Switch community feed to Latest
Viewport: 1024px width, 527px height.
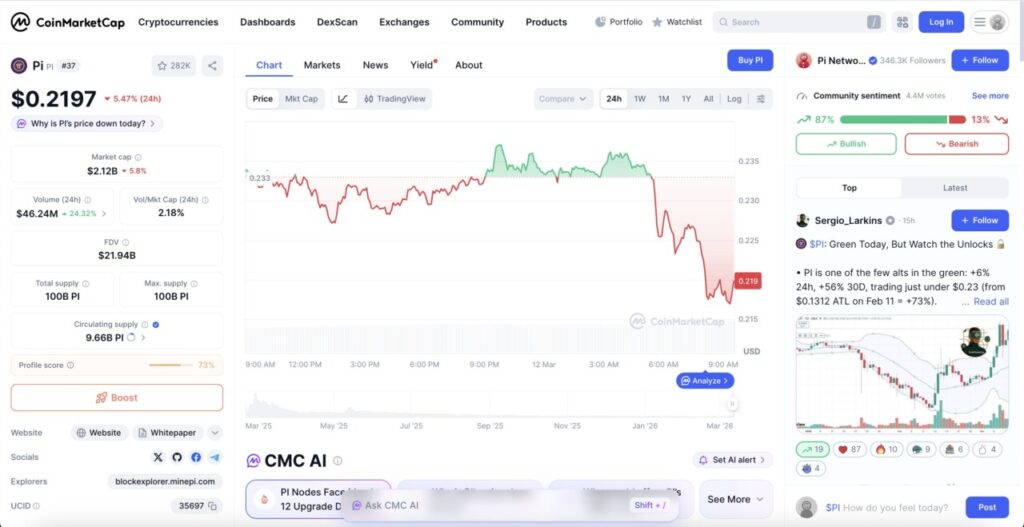coord(955,188)
